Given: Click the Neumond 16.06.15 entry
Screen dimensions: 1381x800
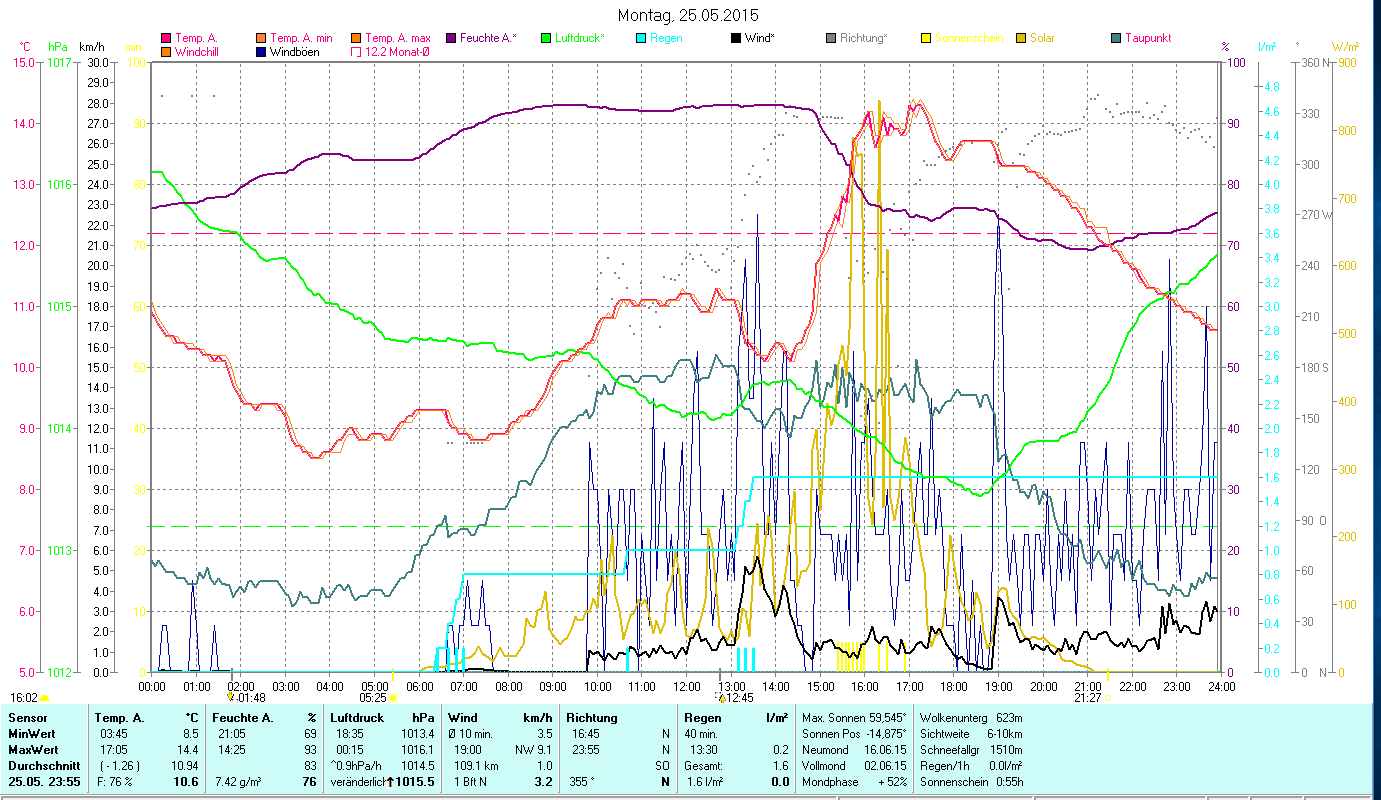Looking at the screenshot, I should [x=854, y=750].
